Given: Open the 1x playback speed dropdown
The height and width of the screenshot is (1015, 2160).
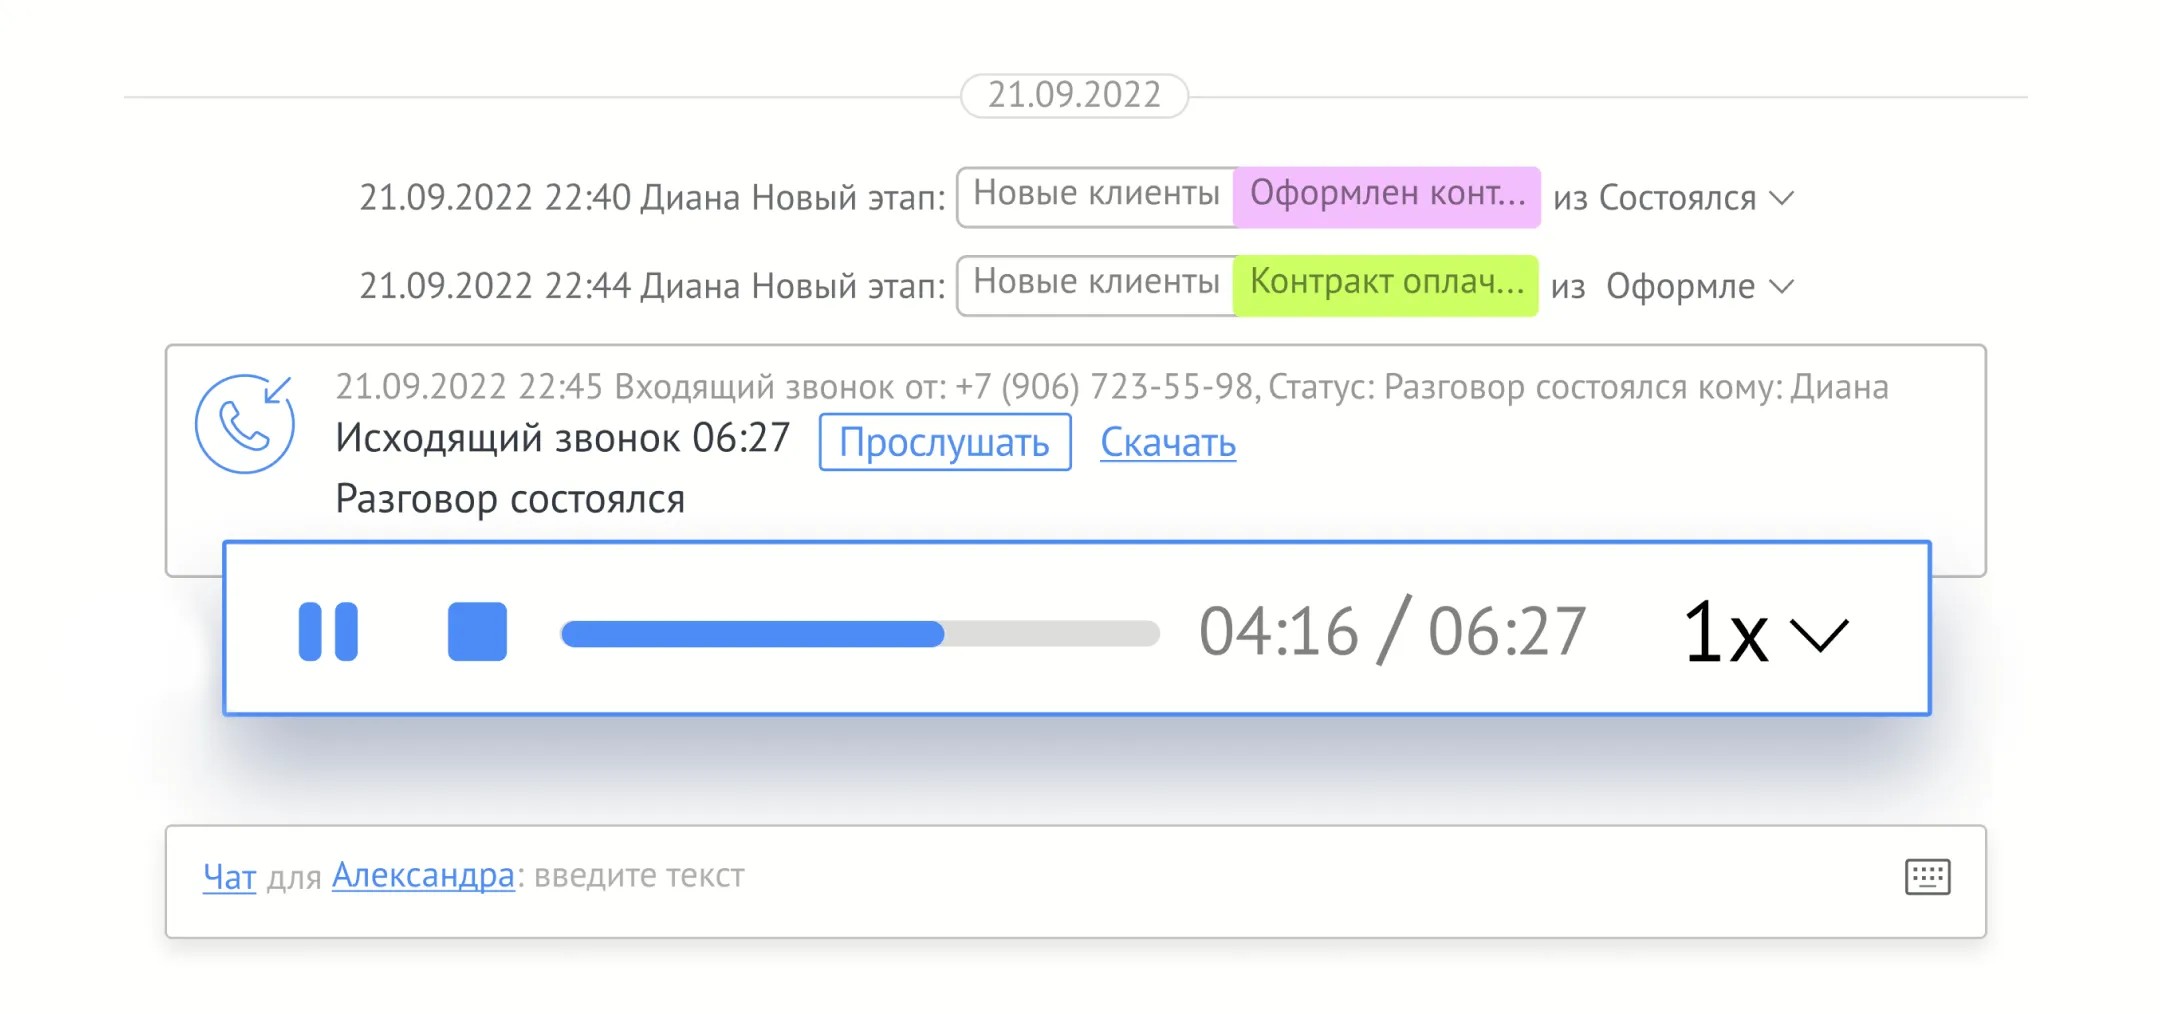Looking at the screenshot, I should (x=1765, y=630).
